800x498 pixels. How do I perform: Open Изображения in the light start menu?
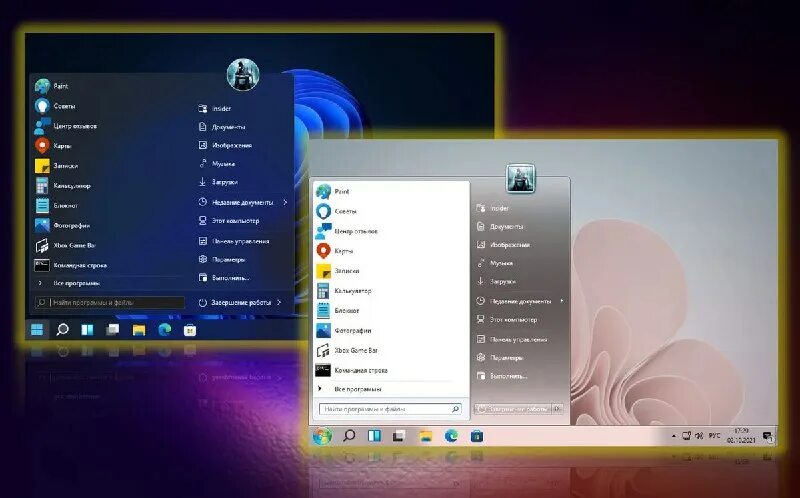[503, 245]
